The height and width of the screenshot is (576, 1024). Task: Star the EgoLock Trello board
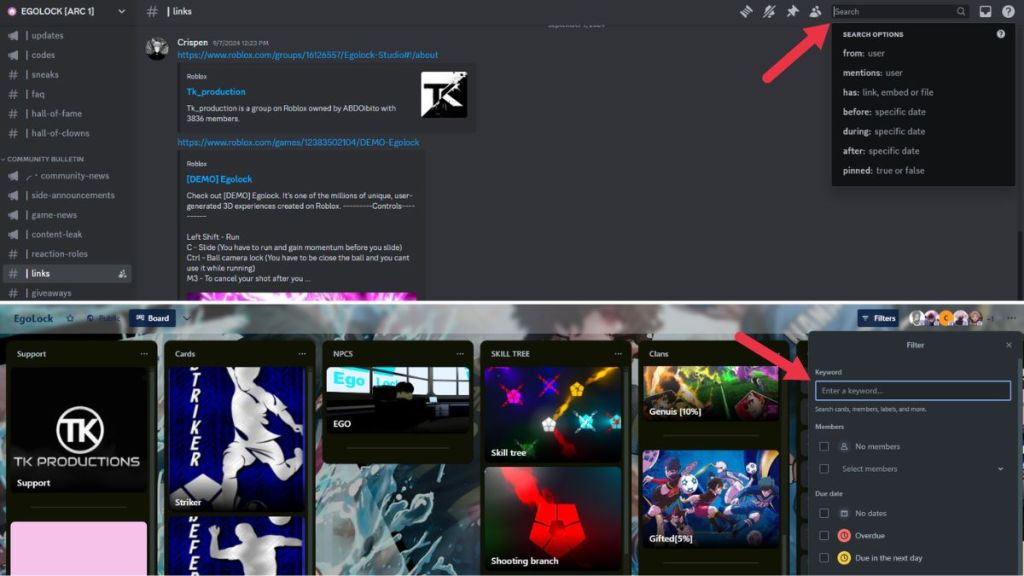70,319
